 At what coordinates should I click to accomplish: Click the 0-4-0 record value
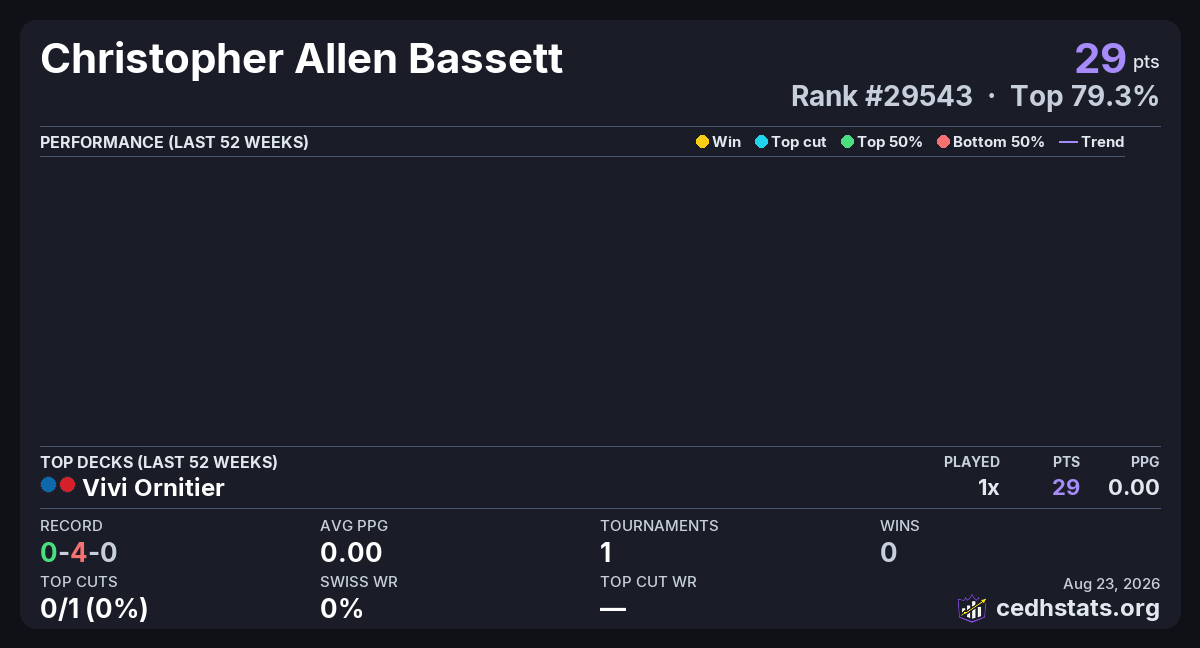point(79,552)
